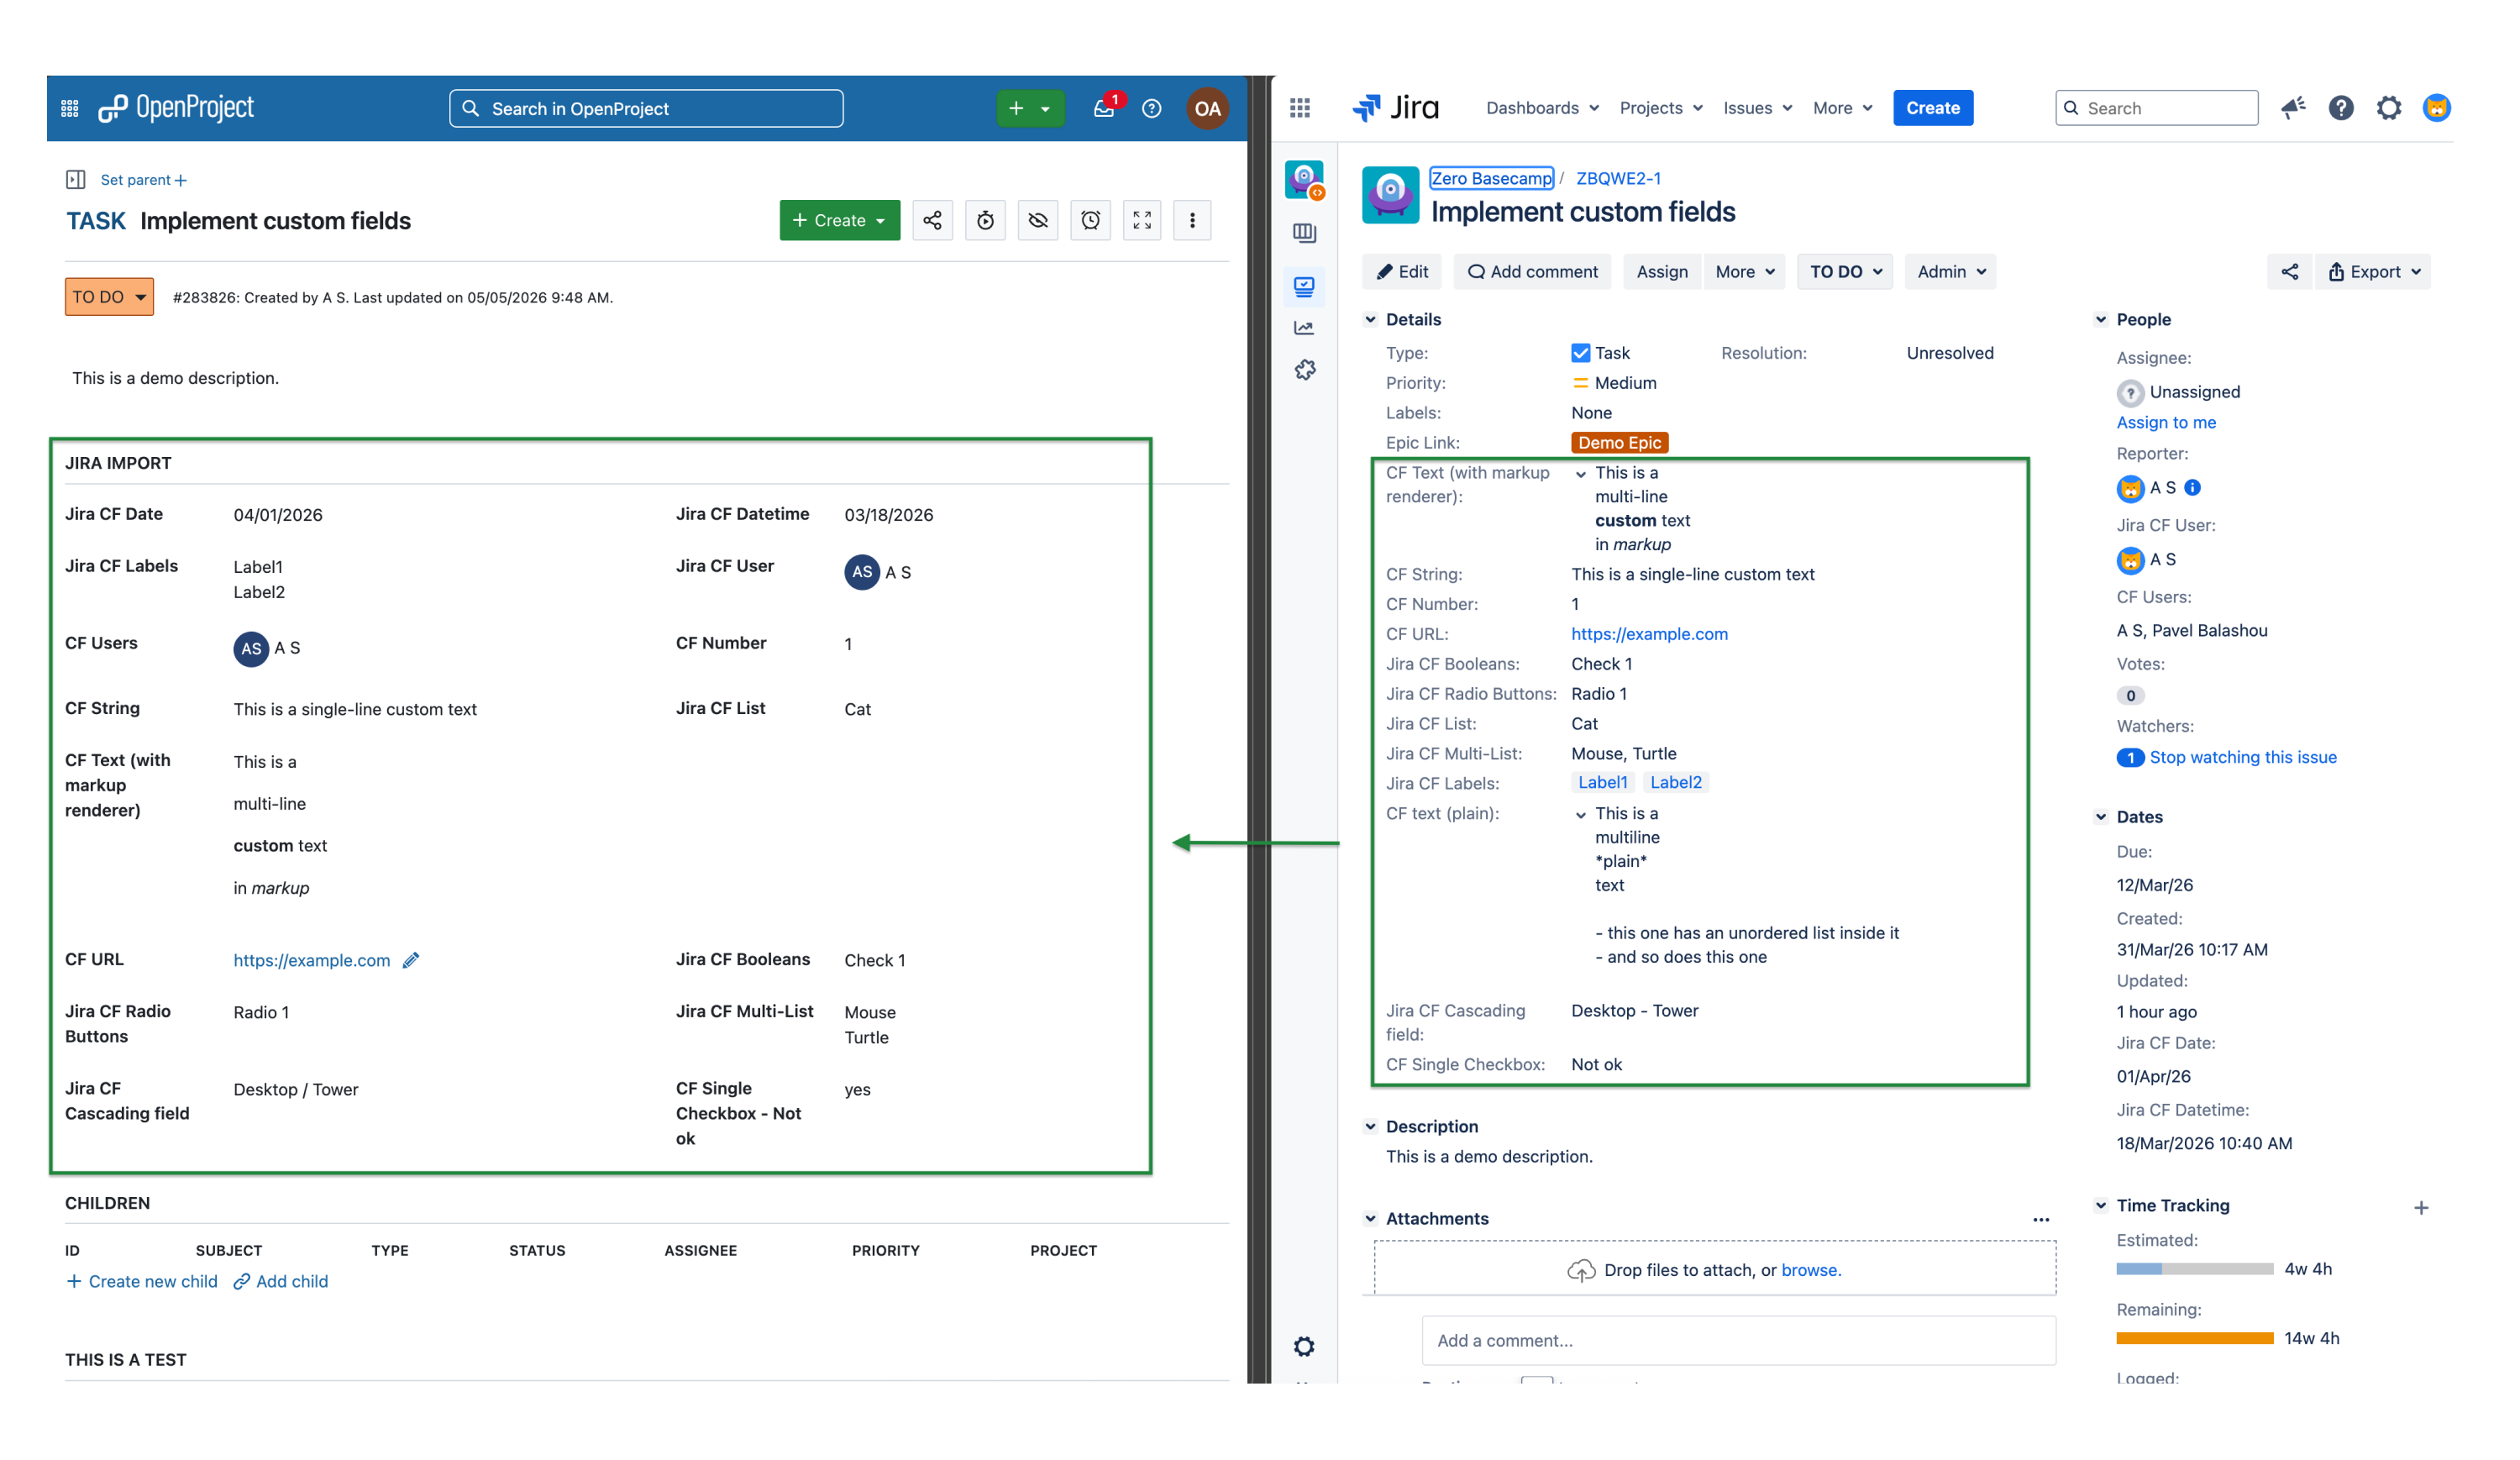Toggle the side panel icon beside Set parent

click(76, 180)
